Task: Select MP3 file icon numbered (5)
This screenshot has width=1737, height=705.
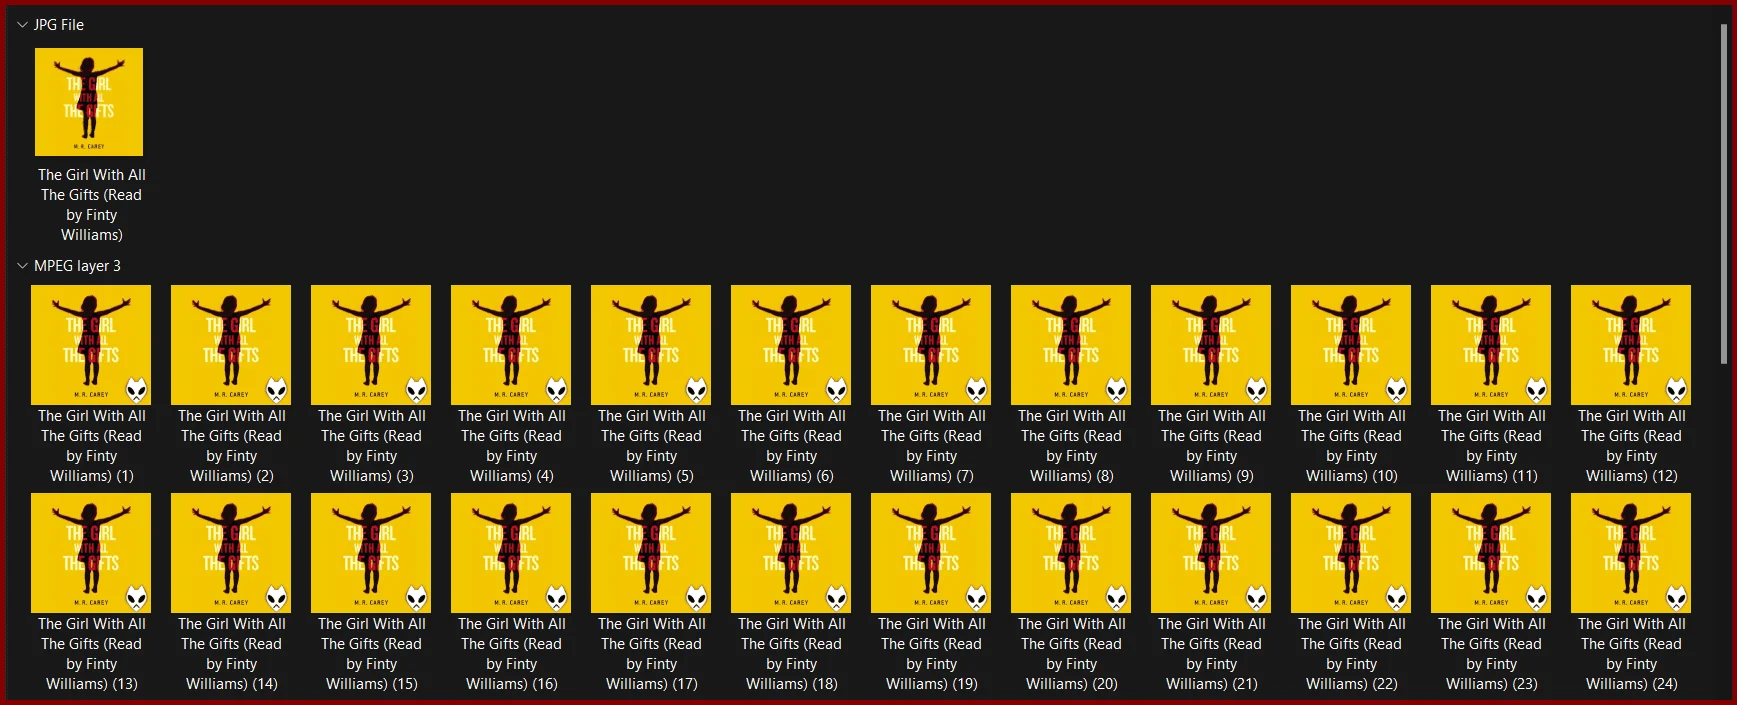Action: [651, 345]
